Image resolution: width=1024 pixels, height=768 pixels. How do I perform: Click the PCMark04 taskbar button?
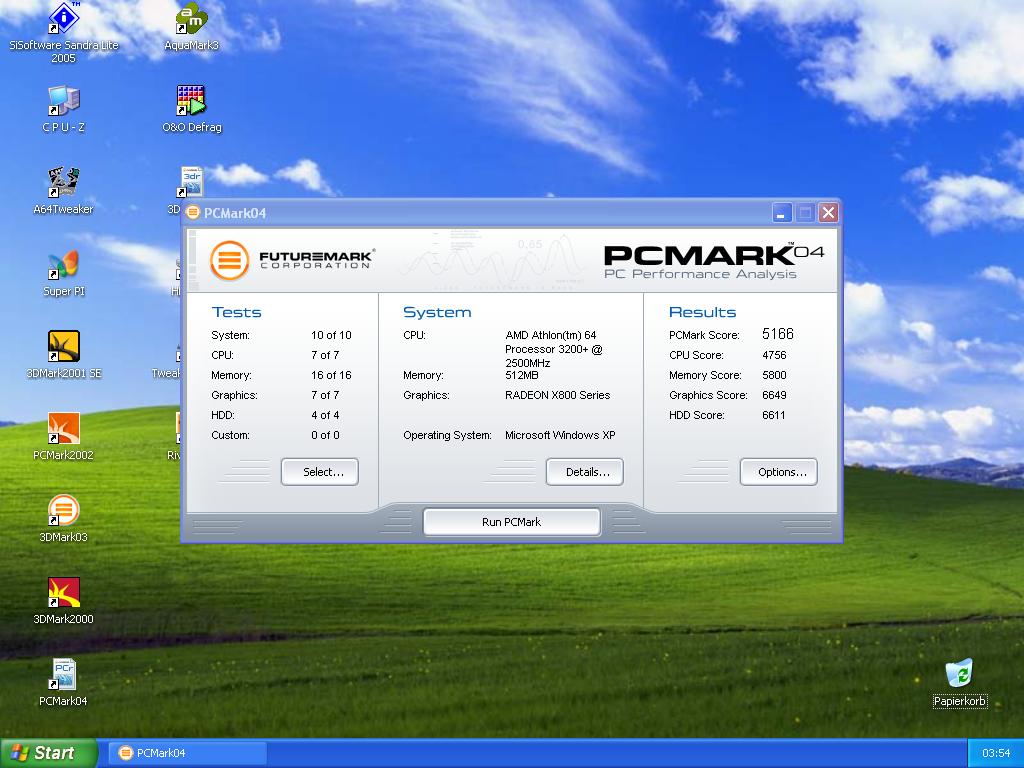click(188, 753)
